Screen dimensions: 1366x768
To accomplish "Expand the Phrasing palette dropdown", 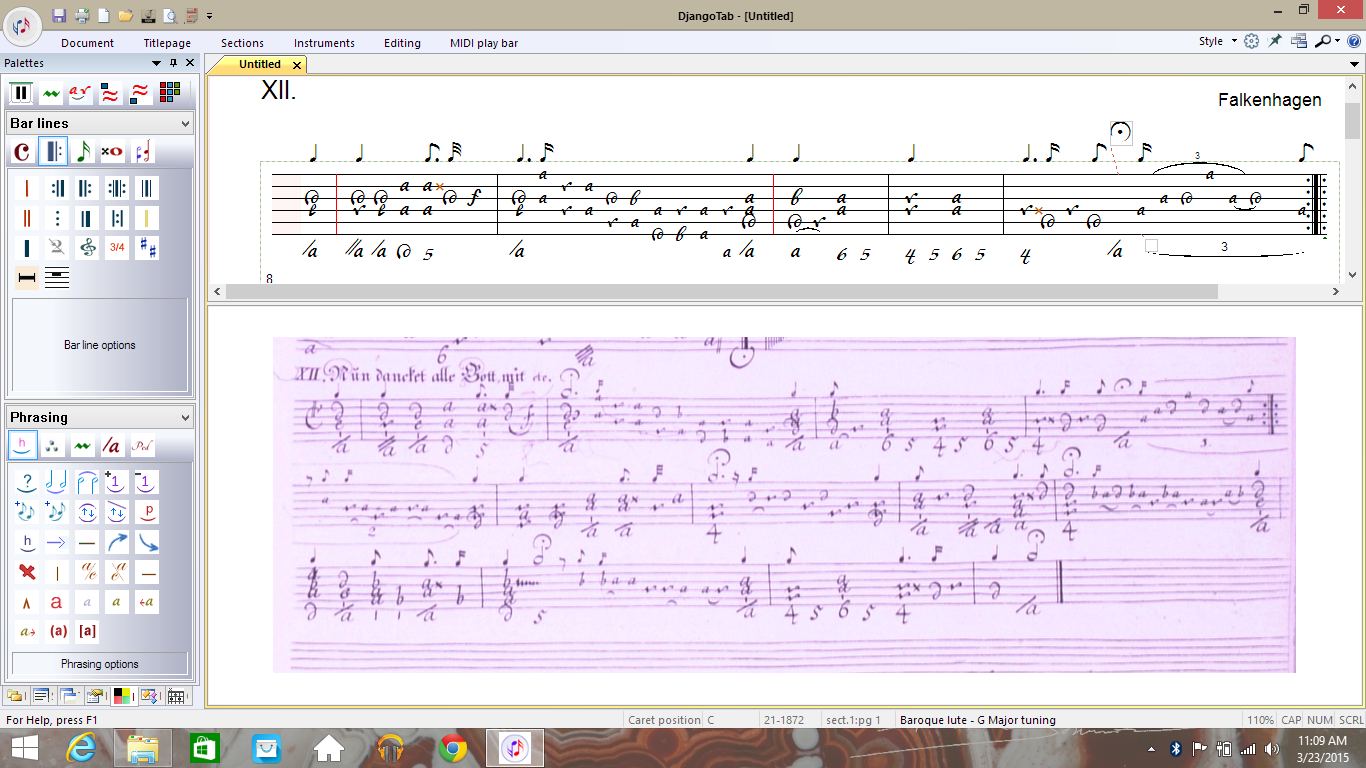I will pyautogui.click(x=185, y=418).
